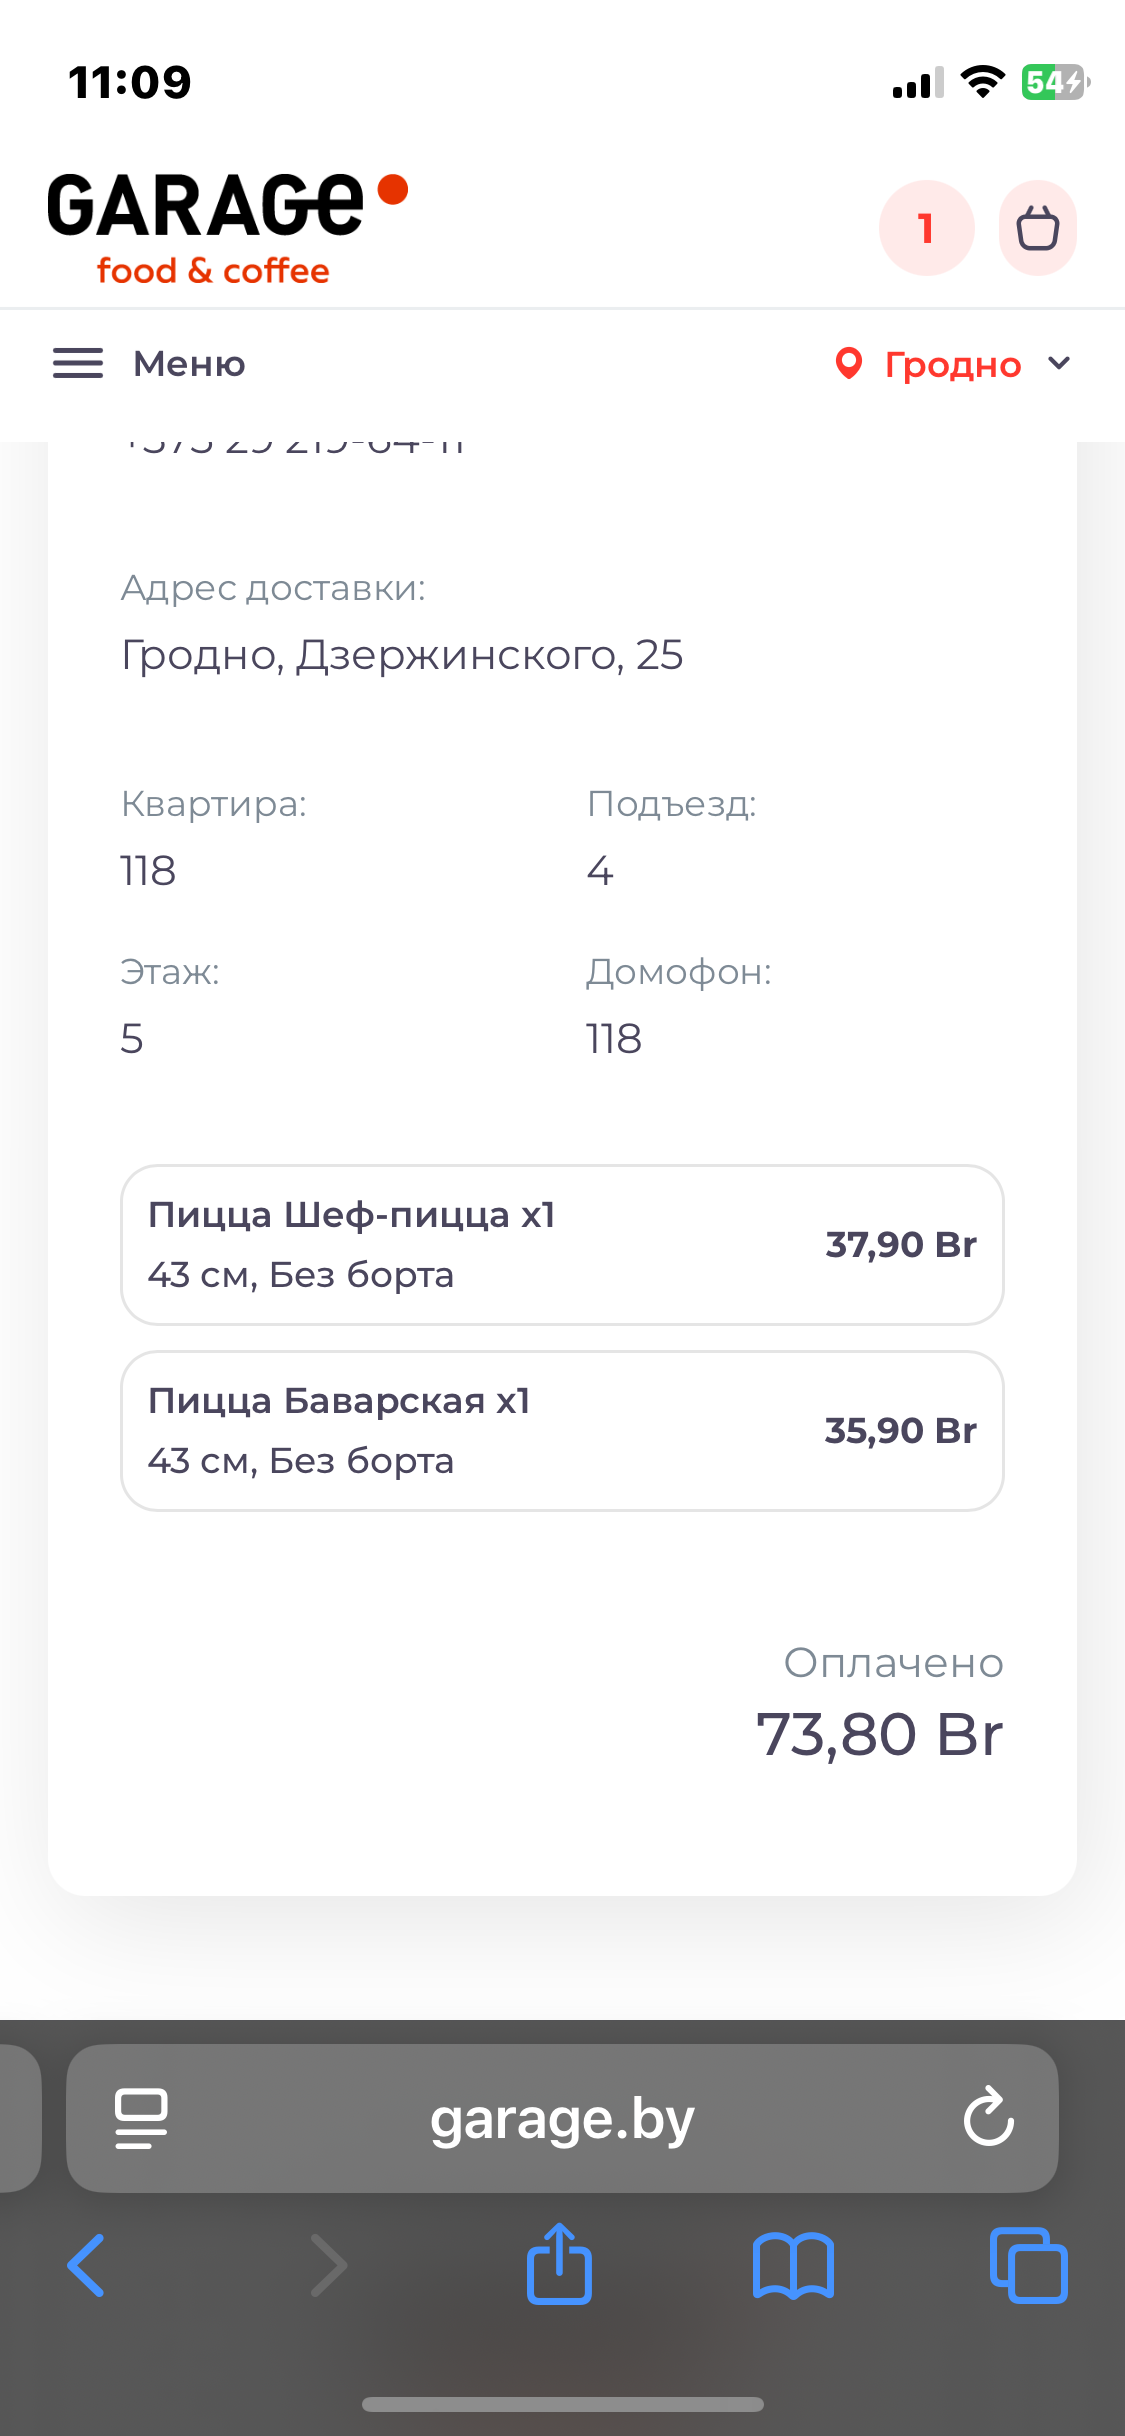Open the Меню navigation label
This screenshot has height=2436, width=1125.
(189, 364)
